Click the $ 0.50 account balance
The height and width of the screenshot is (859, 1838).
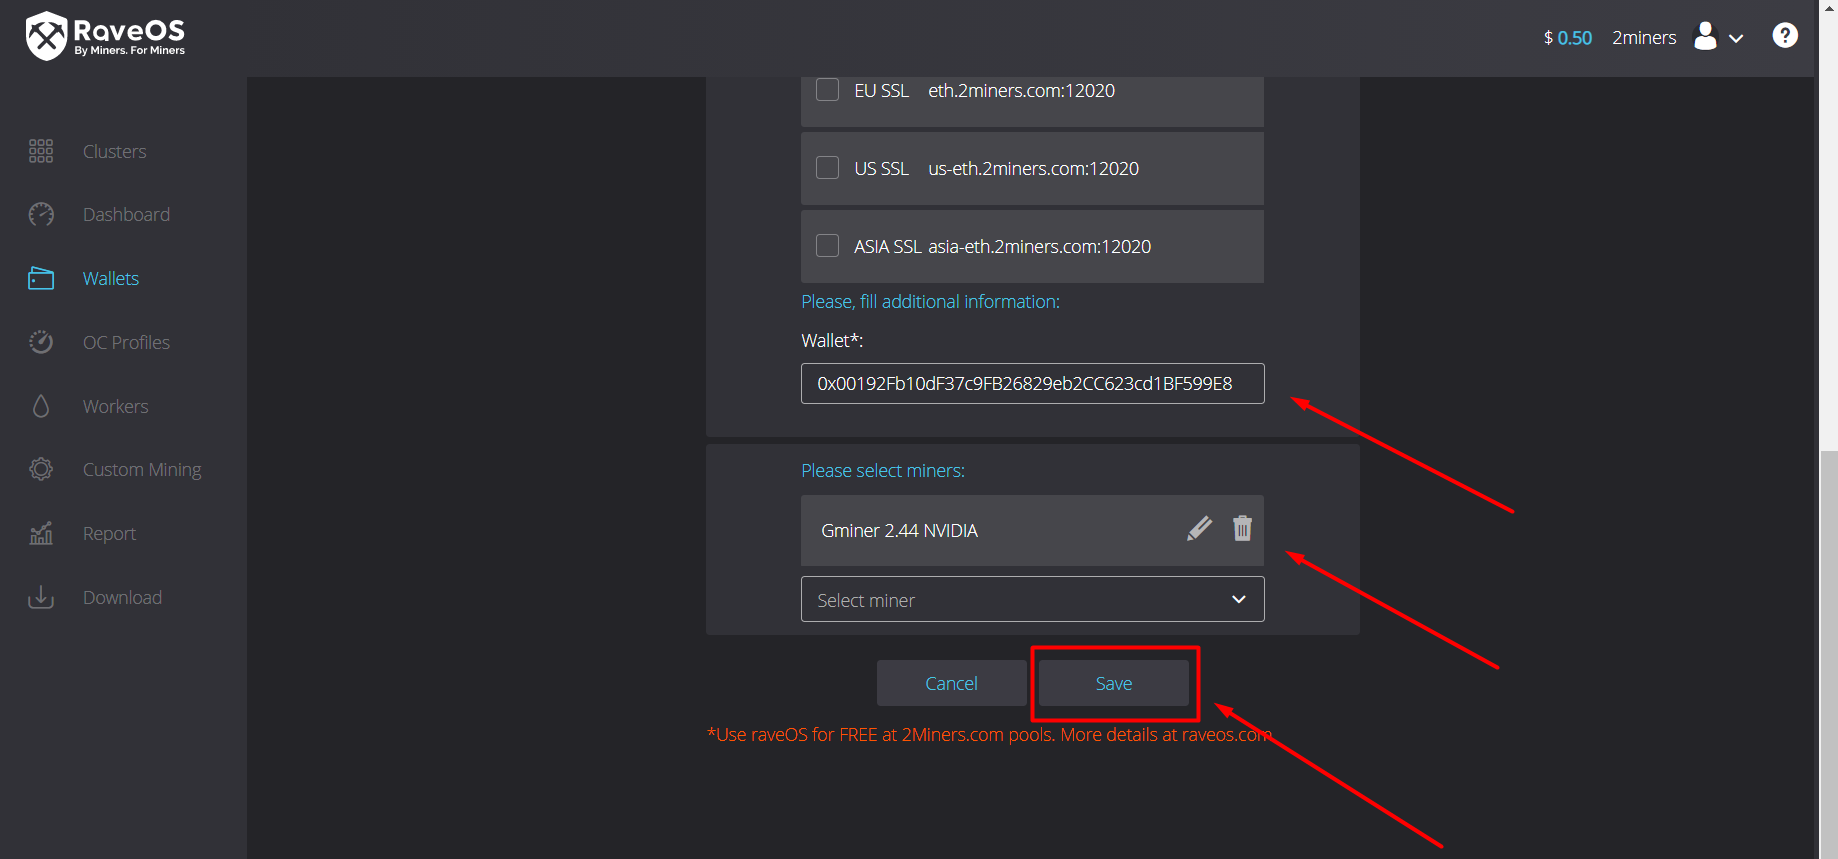[1568, 37]
